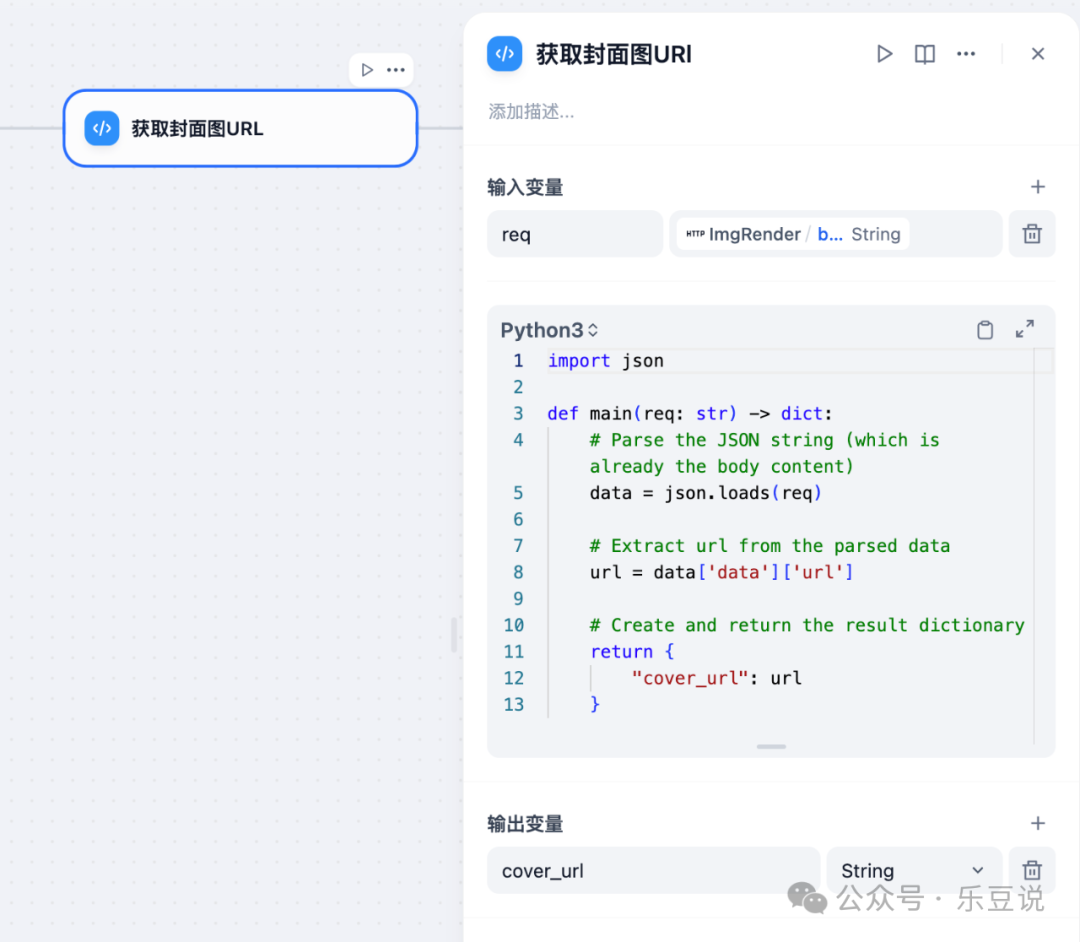1080x942 pixels.
Task: Click the code icon in the panel title
Action: pos(505,54)
